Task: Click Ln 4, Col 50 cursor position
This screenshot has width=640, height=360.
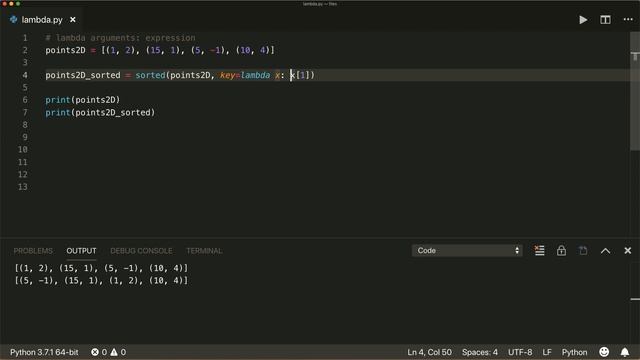Action: pyautogui.click(x=429, y=352)
